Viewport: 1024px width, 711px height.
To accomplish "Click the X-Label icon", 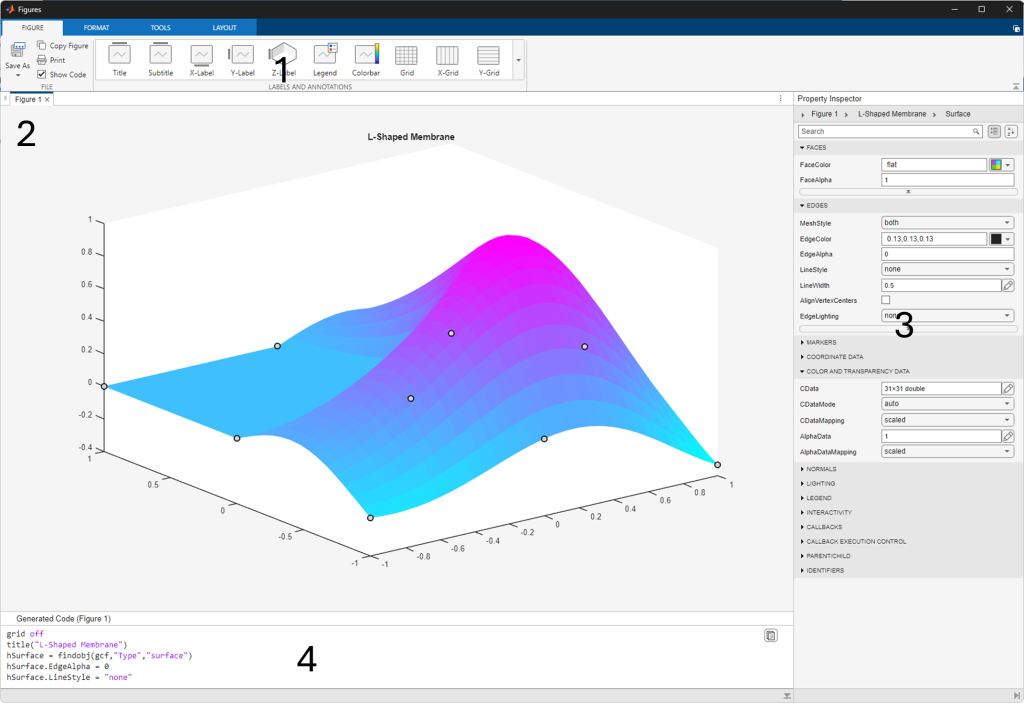I will tap(202, 59).
